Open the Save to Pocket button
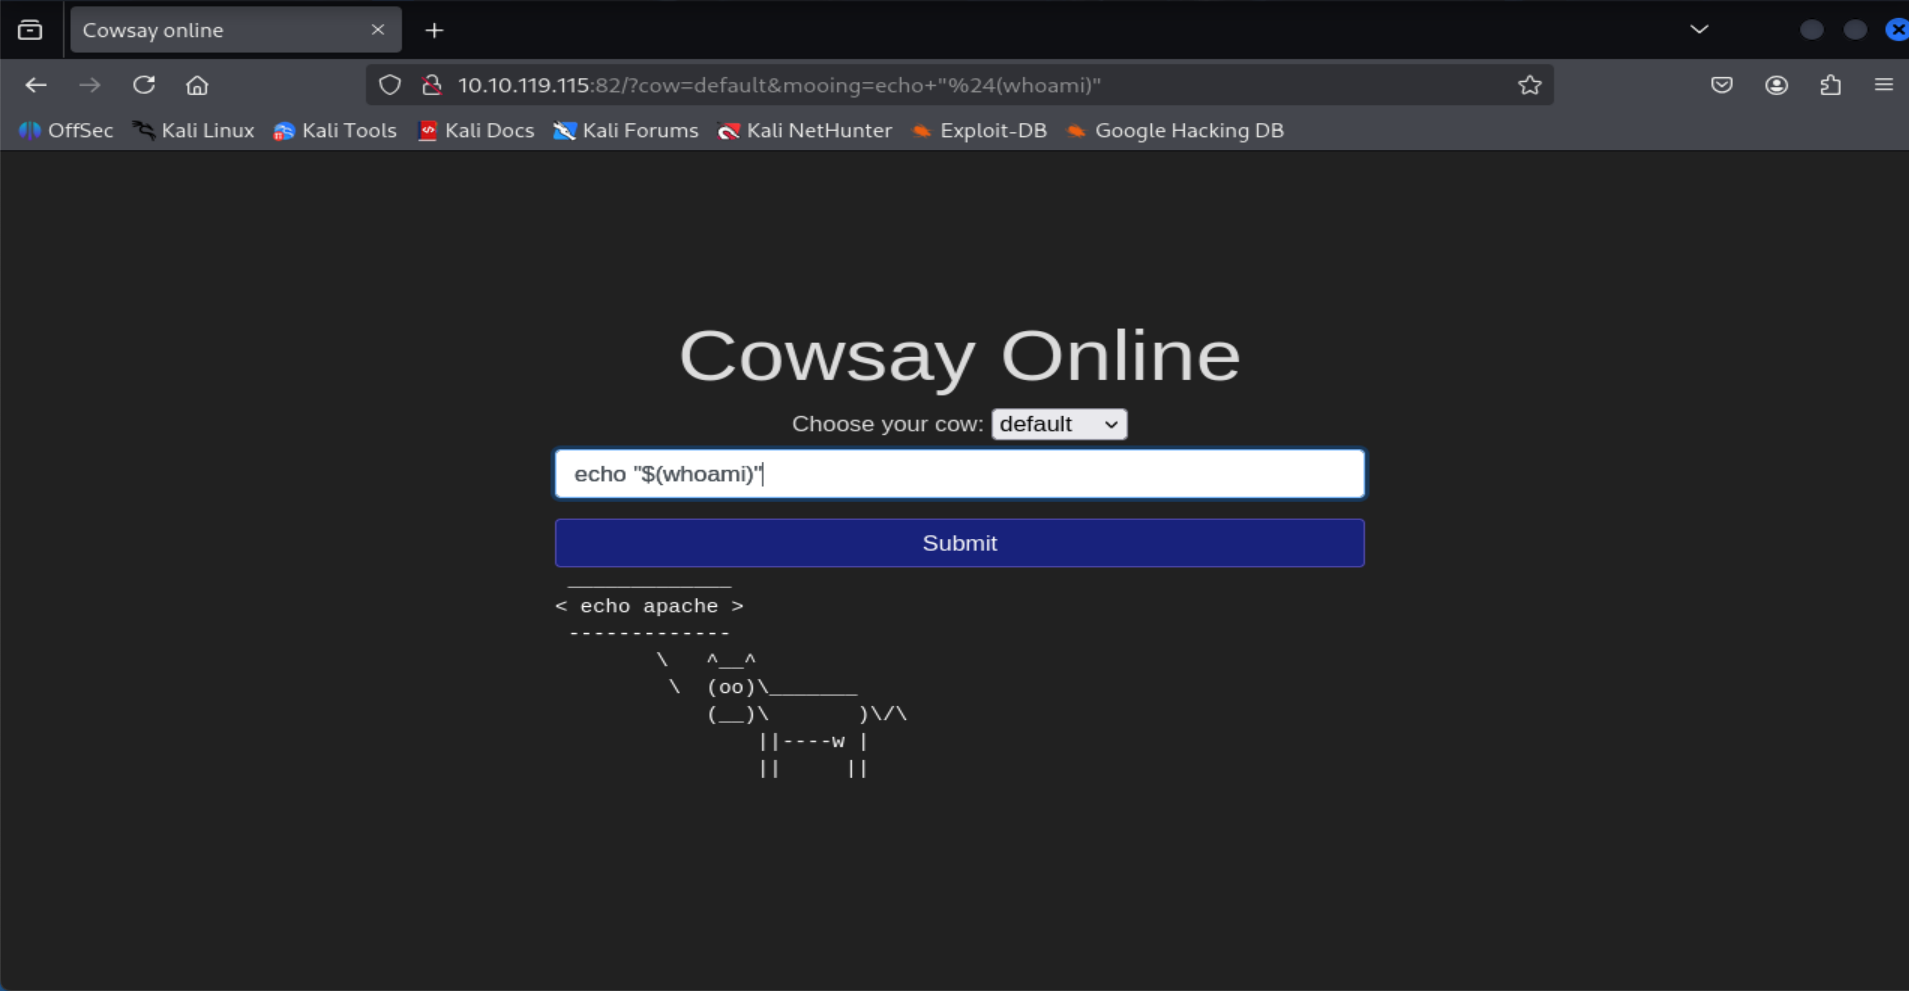 point(1721,85)
